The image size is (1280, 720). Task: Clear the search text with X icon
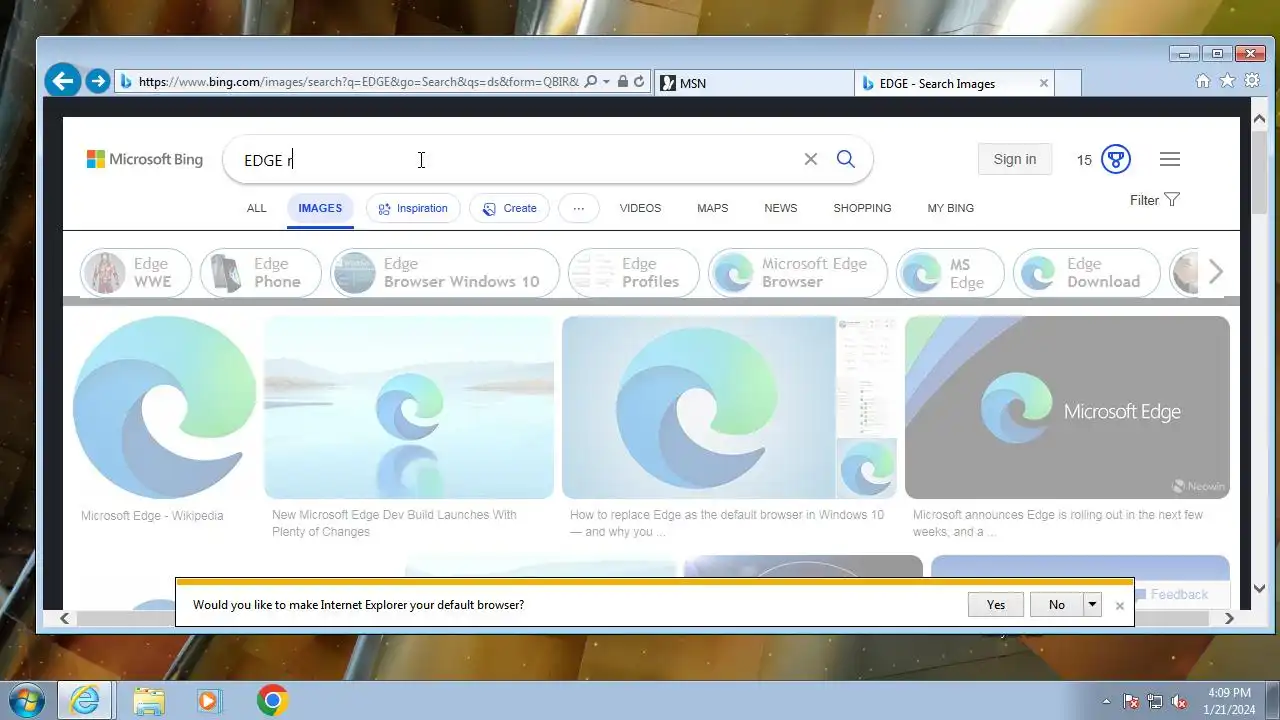tap(811, 159)
